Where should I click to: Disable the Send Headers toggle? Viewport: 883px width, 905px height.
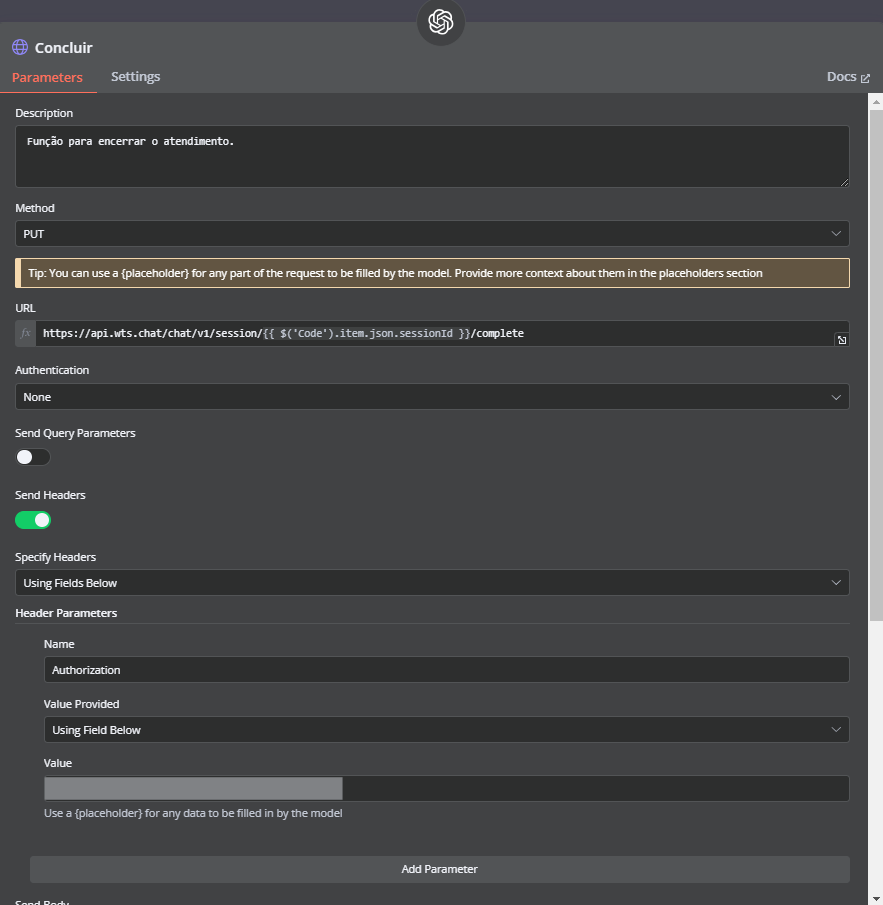[33, 519]
